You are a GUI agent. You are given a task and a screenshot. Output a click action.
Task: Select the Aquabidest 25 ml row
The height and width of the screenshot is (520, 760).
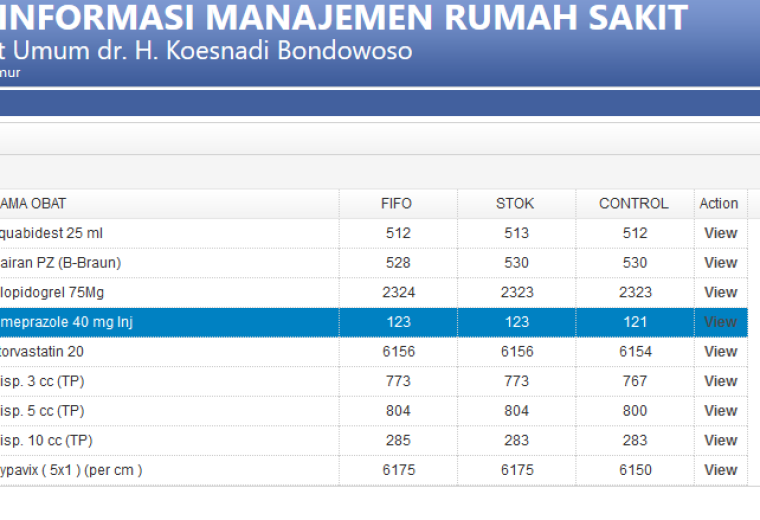tap(373, 233)
